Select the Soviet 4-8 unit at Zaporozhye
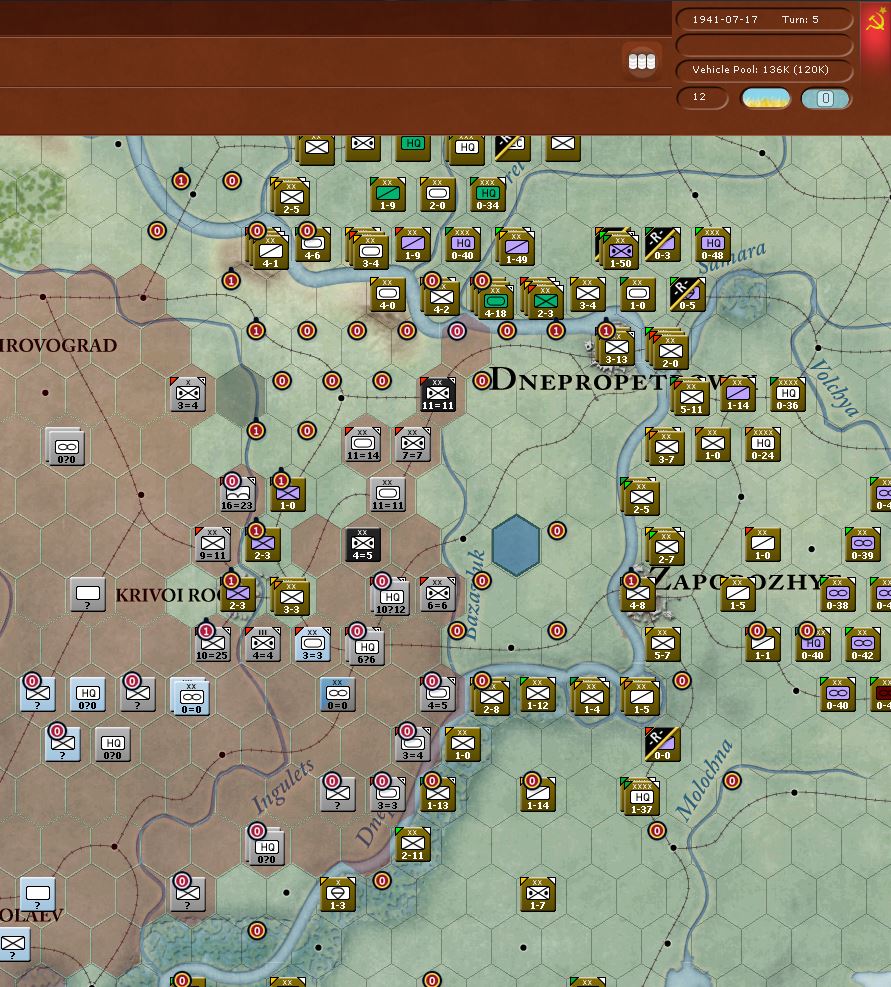The height and width of the screenshot is (987, 891). 637,594
